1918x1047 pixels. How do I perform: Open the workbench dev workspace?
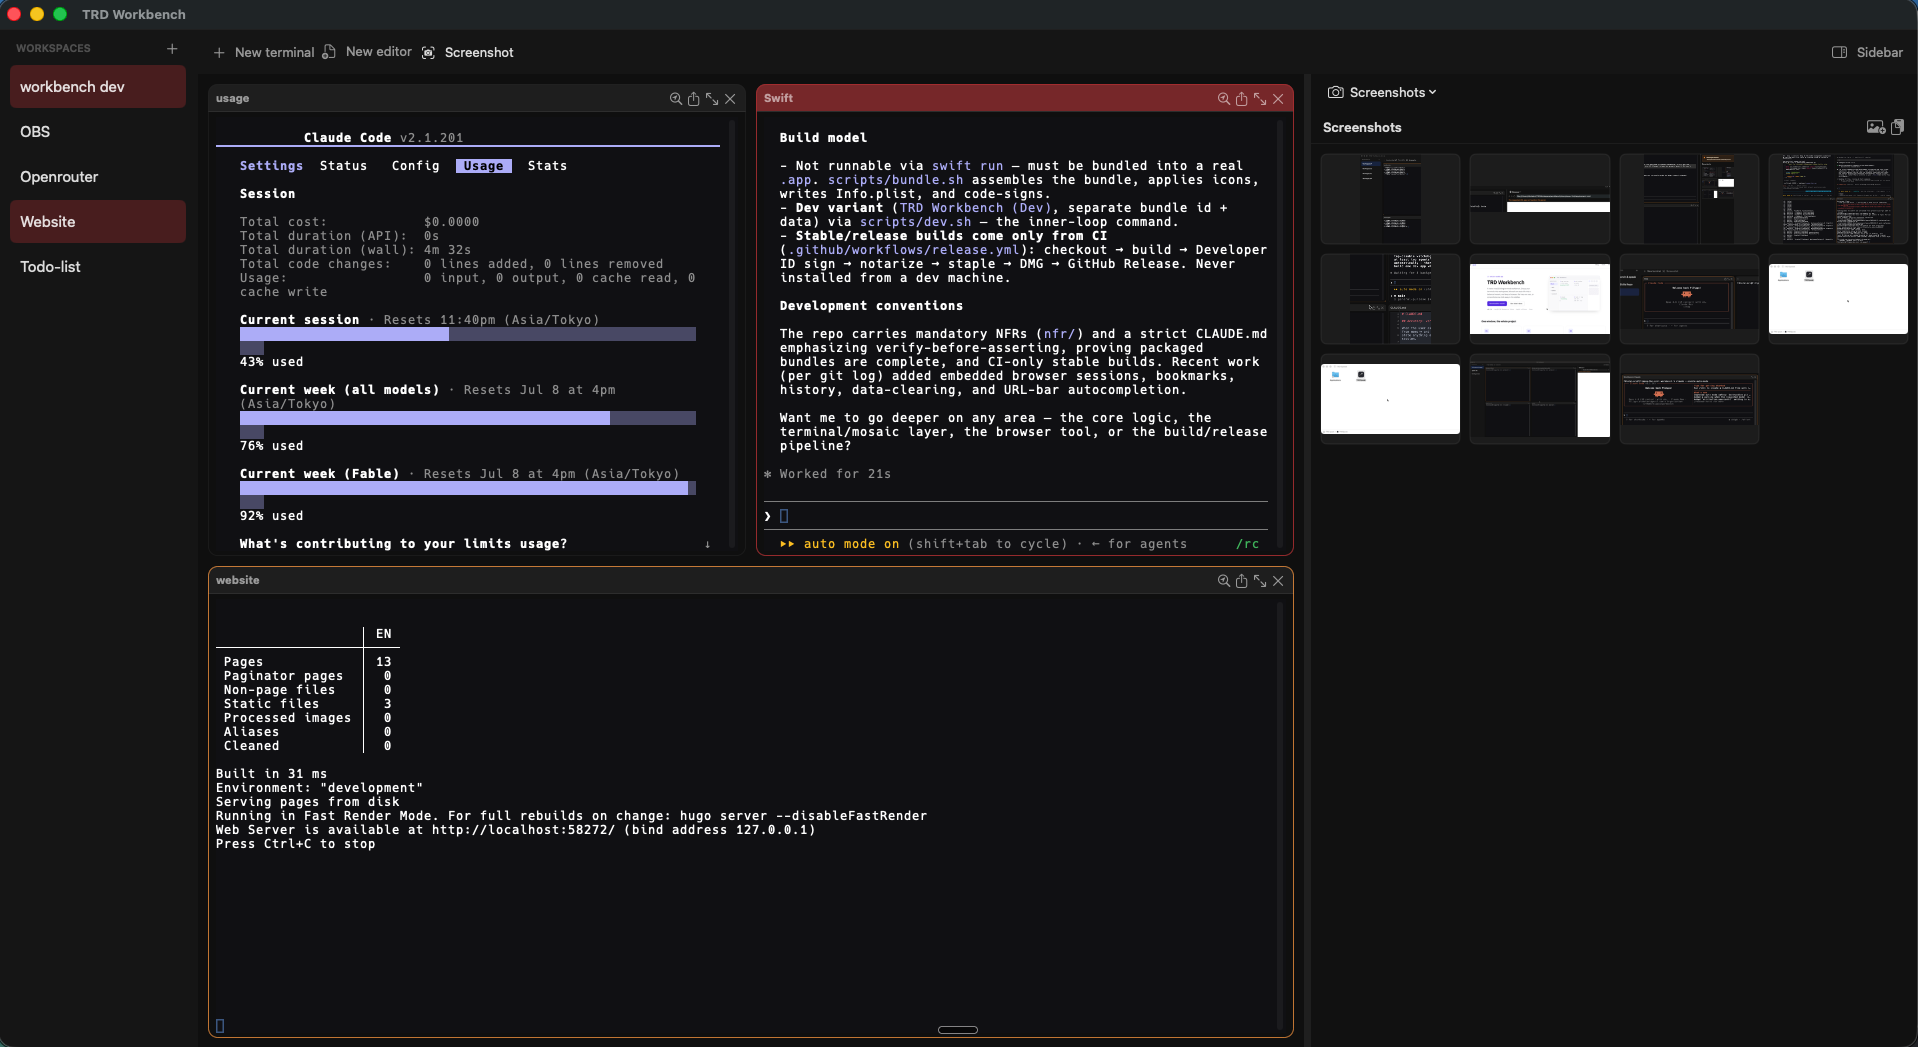point(98,87)
